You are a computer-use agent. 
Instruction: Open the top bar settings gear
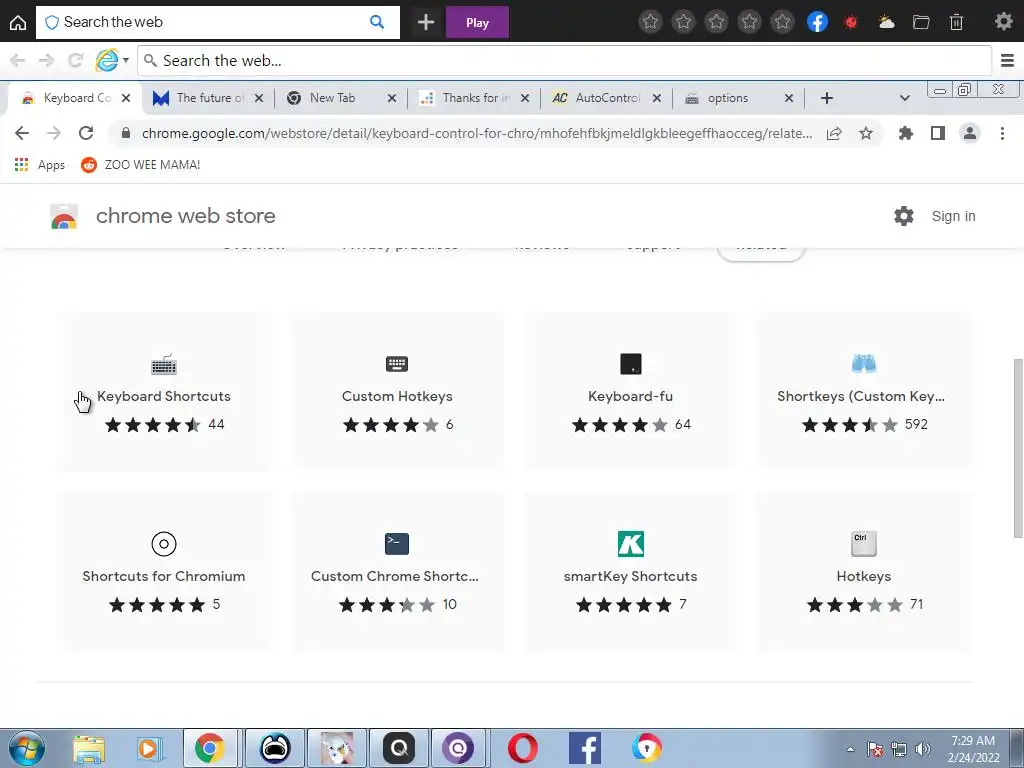pos(1003,22)
